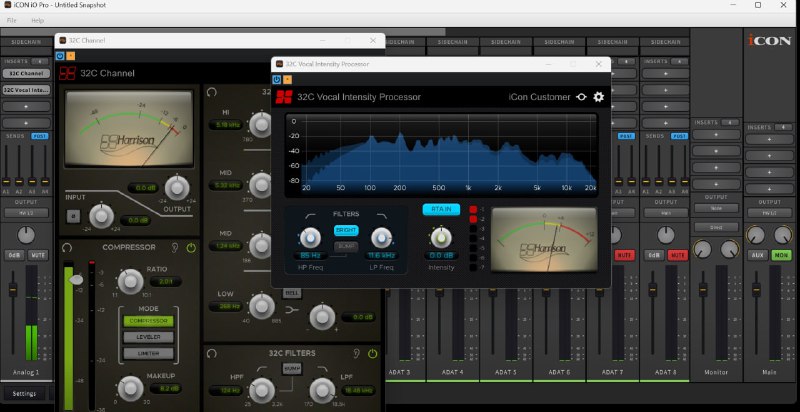
Task: Click the 85 Hz HP Freq value field
Action: tap(310, 256)
